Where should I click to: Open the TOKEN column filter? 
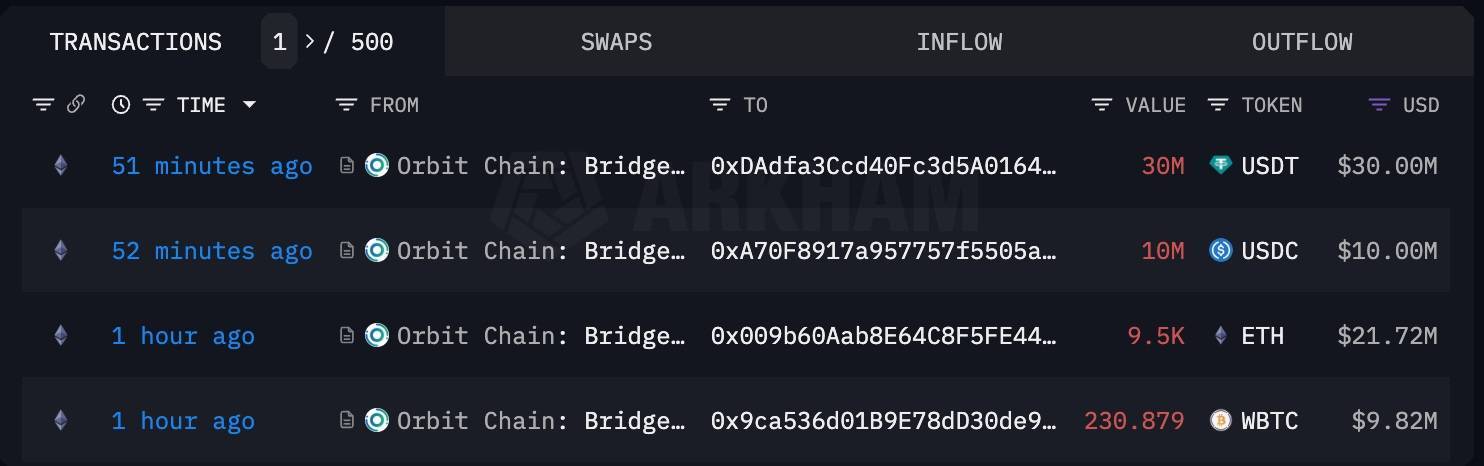point(1218,104)
